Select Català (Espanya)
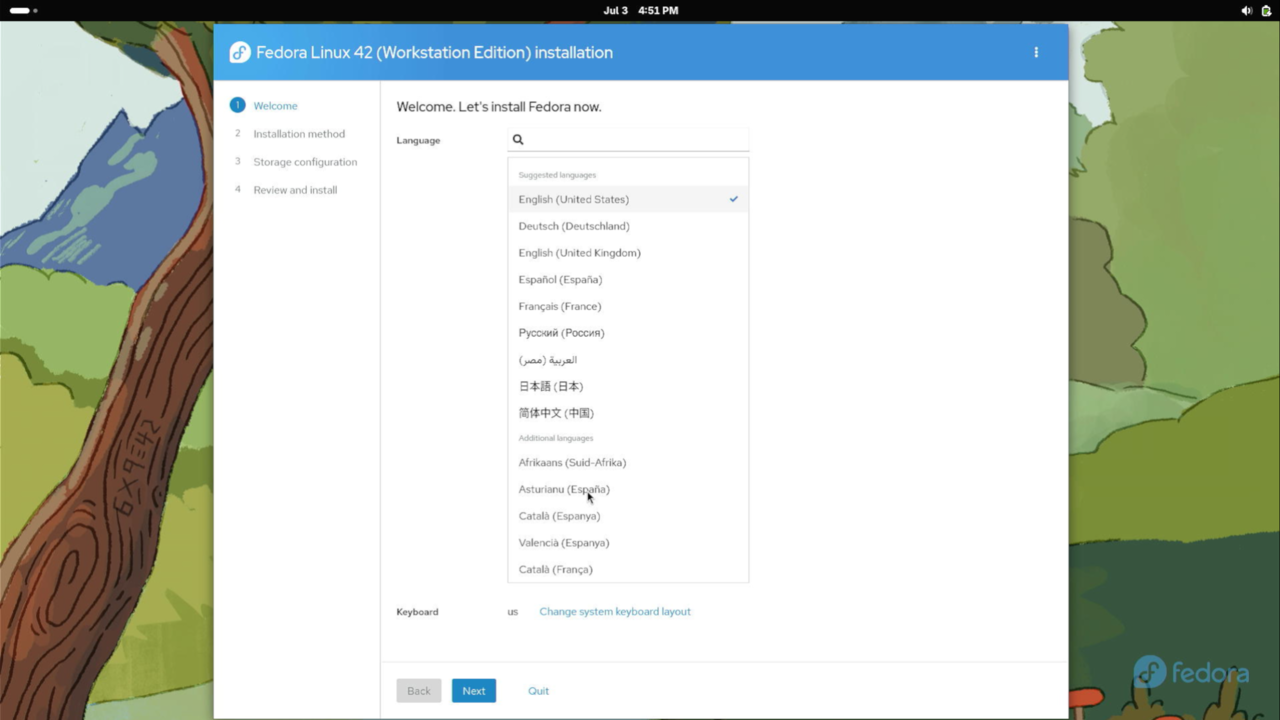 pos(628,516)
